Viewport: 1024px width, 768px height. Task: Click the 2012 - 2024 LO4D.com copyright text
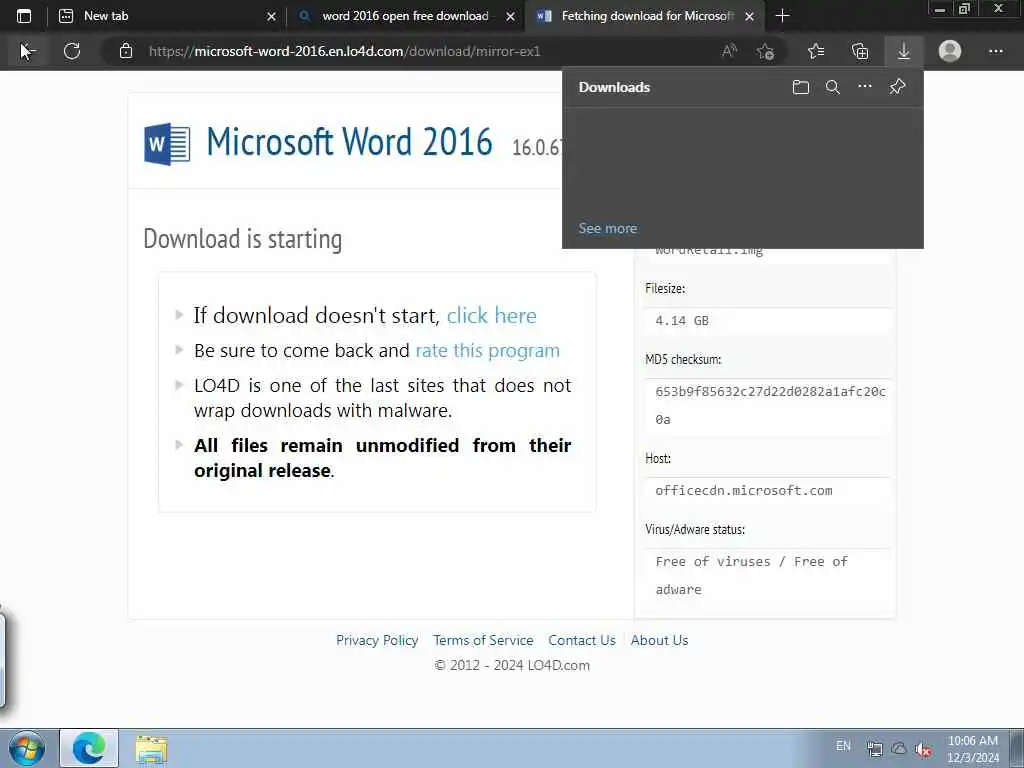click(512, 665)
